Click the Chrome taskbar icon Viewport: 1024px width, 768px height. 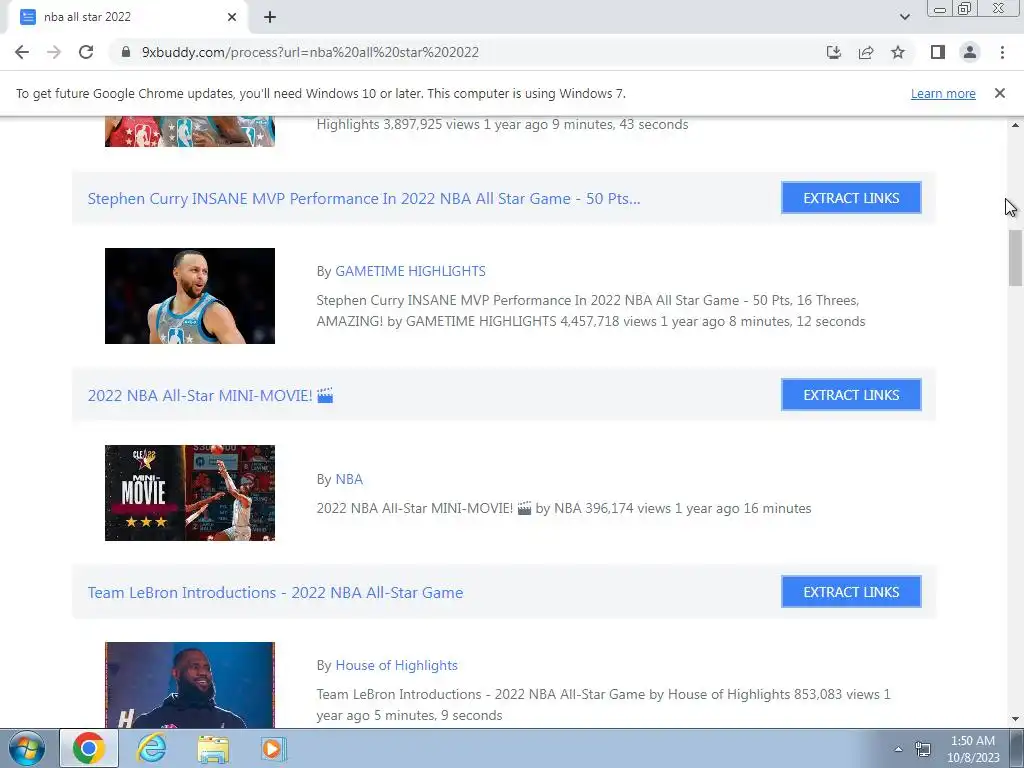[89, 748]
